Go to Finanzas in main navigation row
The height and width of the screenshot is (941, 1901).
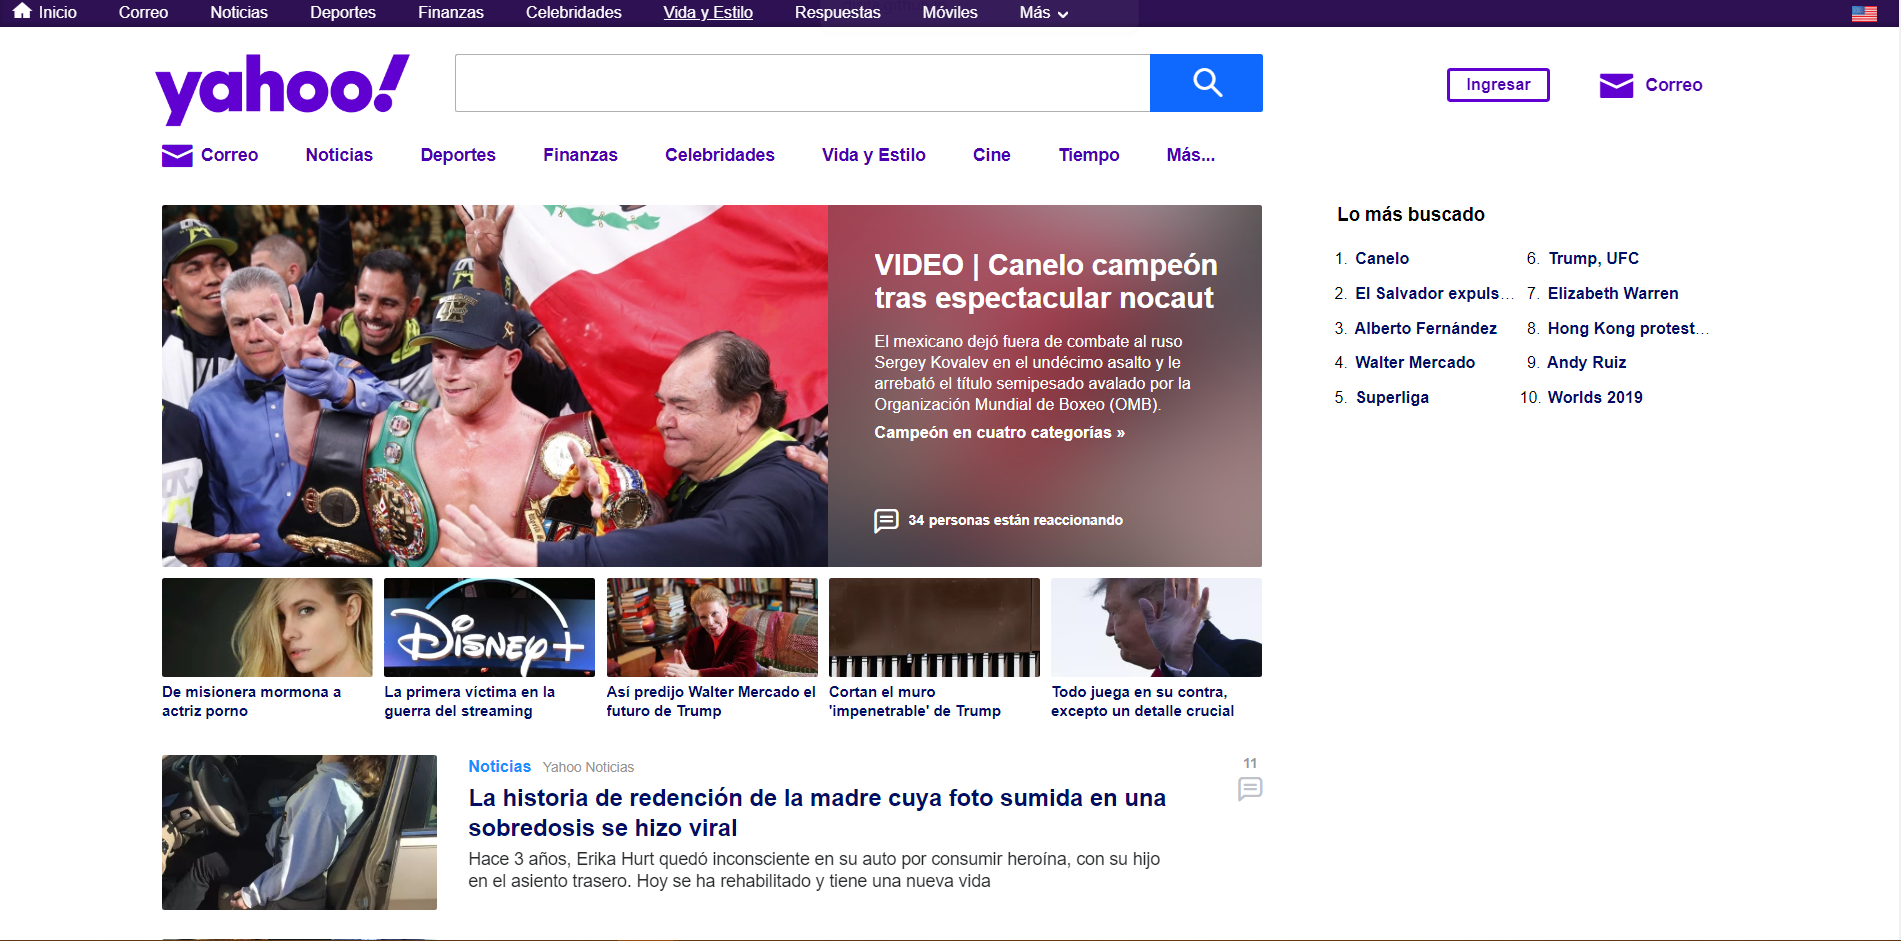(580, 155)
